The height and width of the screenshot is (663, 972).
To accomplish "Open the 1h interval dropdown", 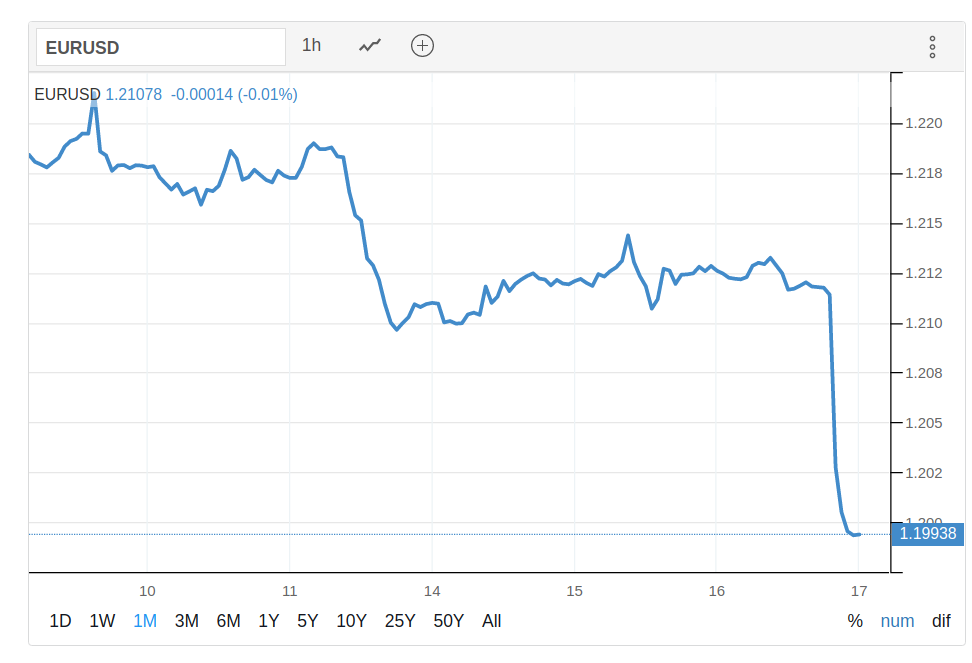I will pyautogui.click(x=312, y=46).
